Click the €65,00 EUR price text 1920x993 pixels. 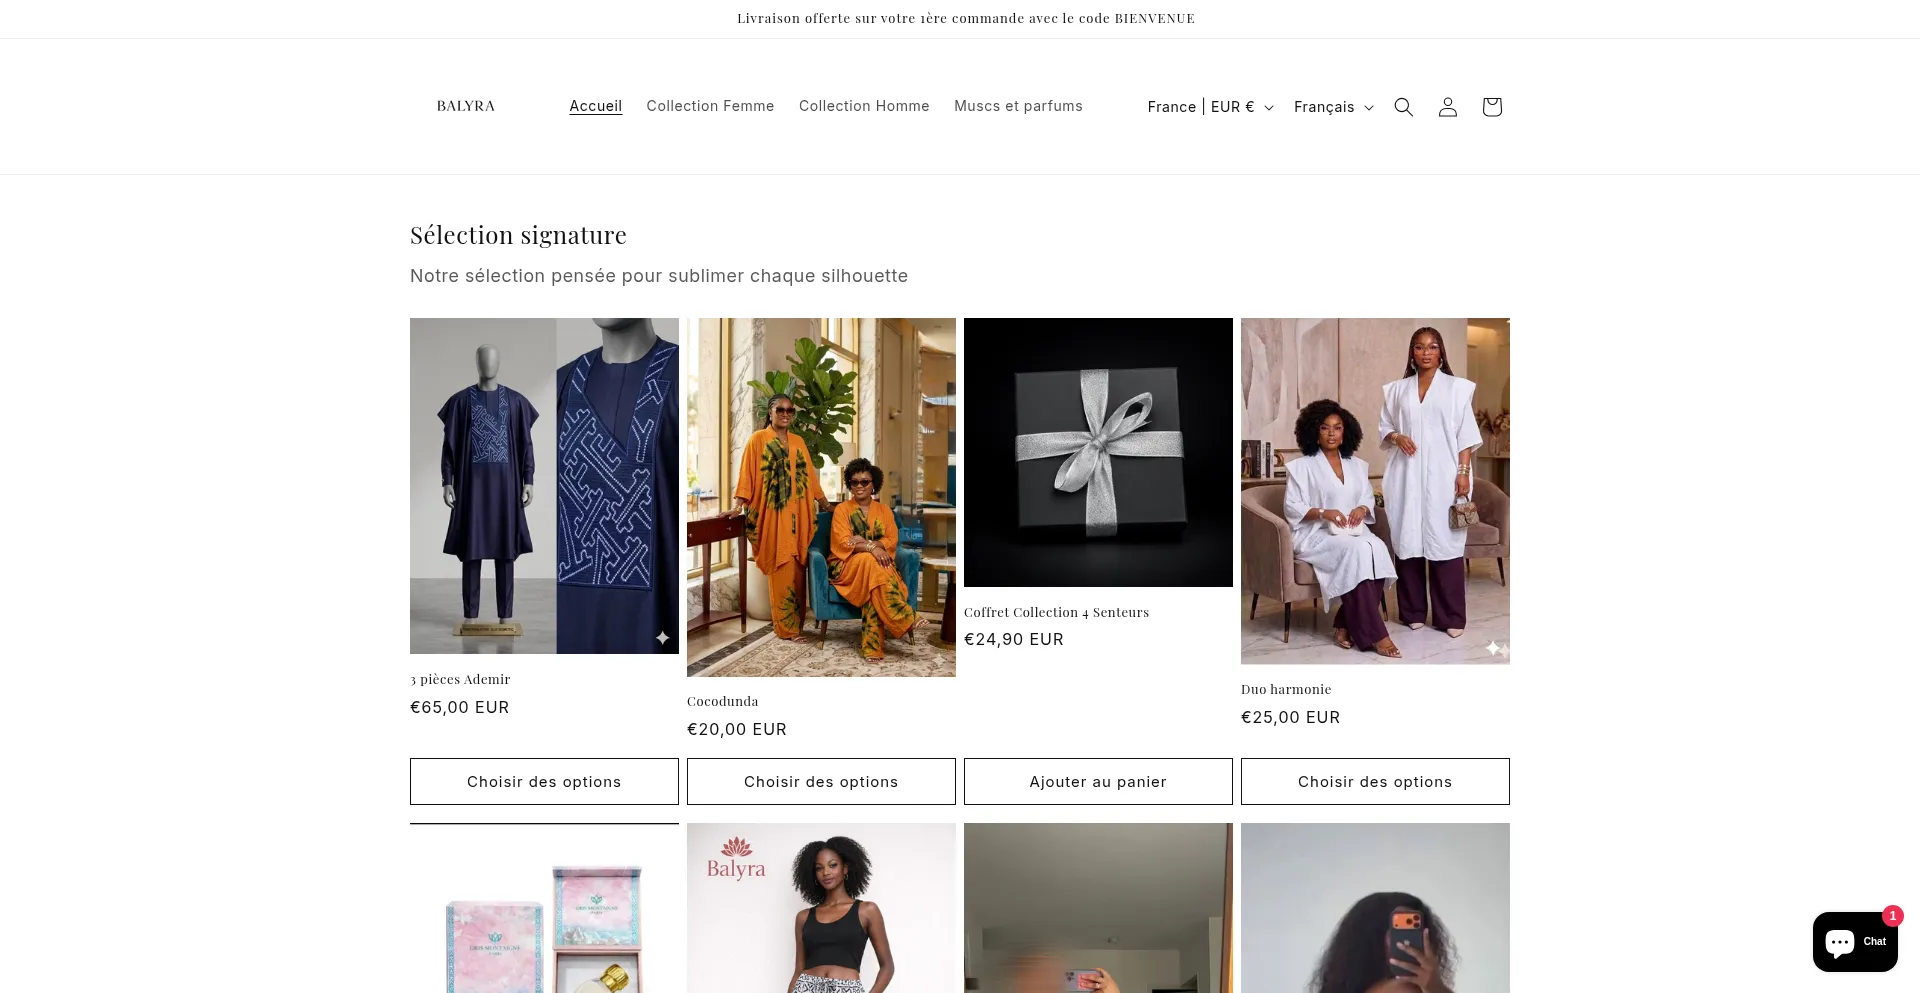(x=460, y=707)
